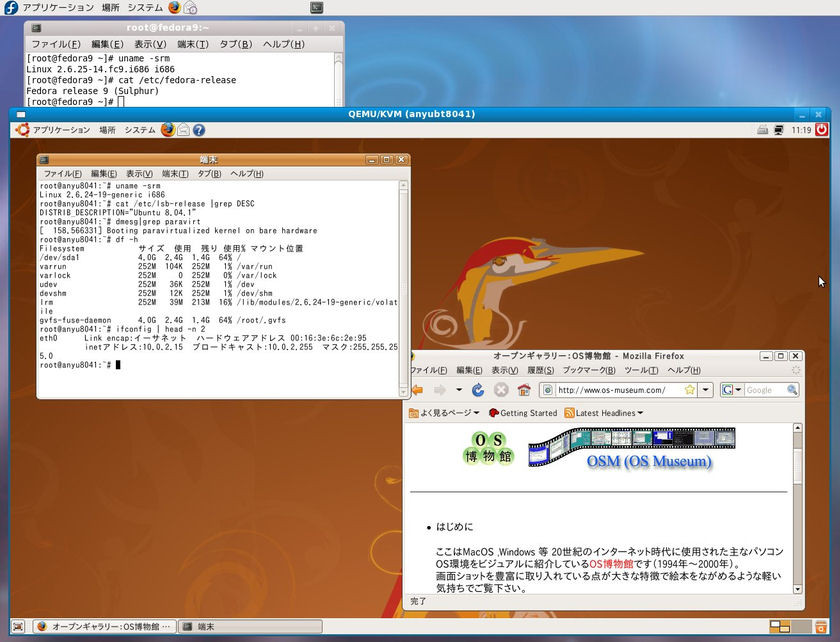Open 履歴 menu in Firefox
The height and width of the screenshot is (642, 840).
(x=541, y=370)
